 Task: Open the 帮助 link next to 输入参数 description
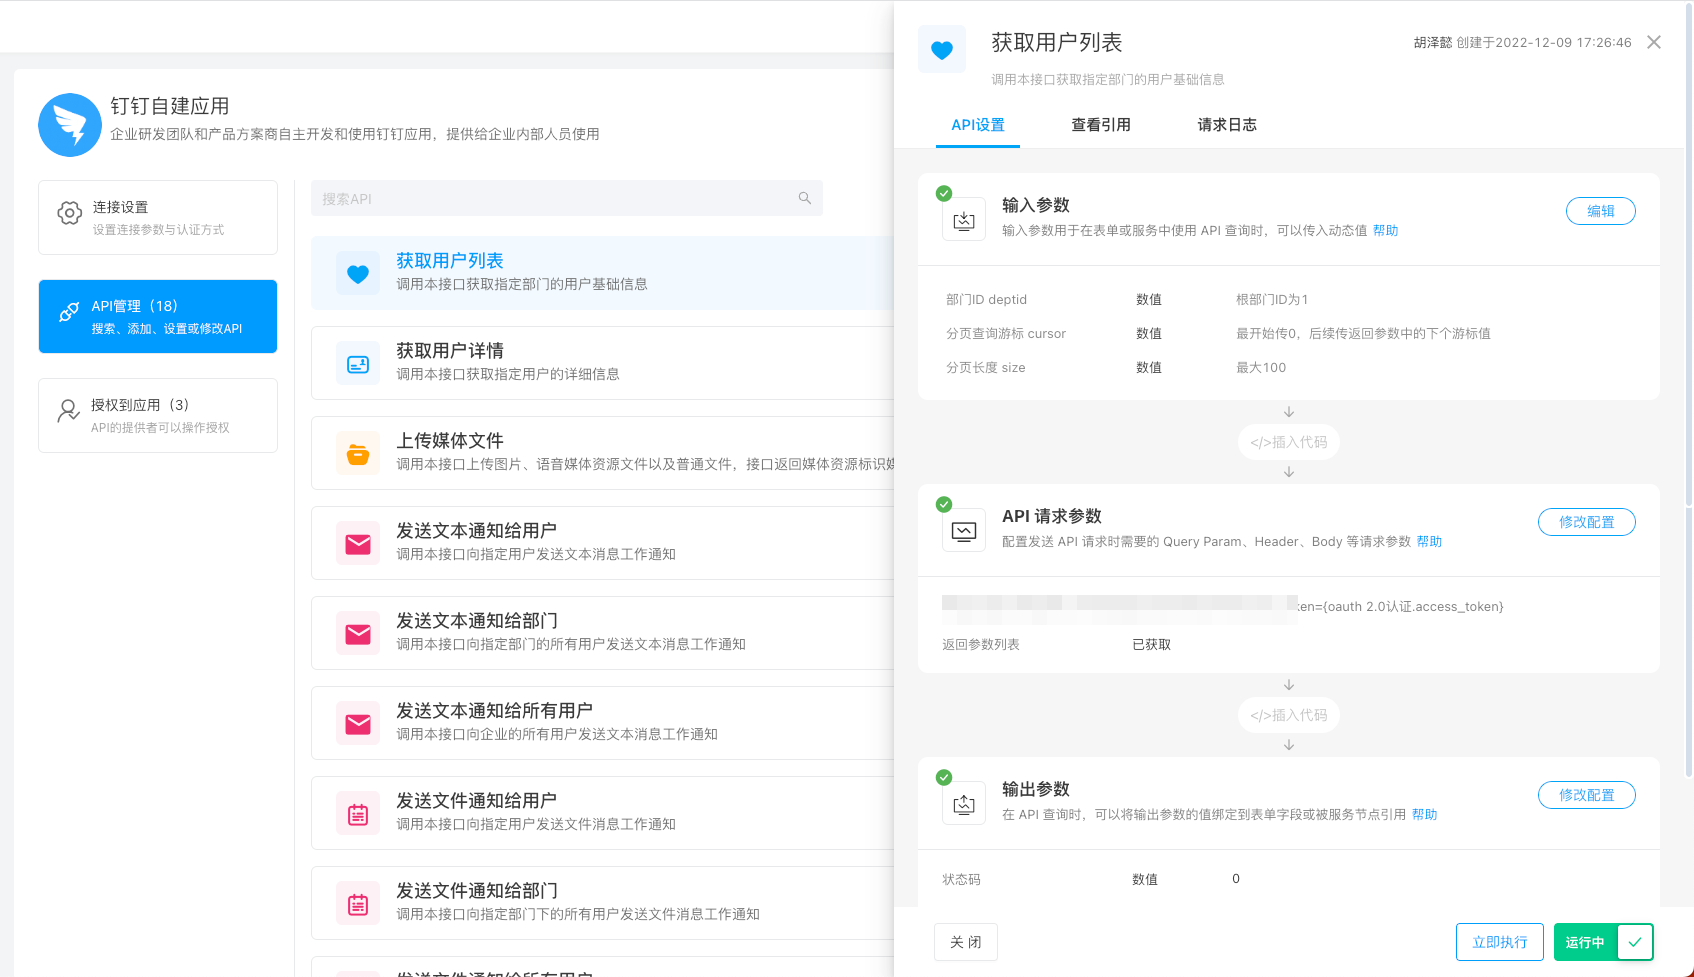coord(1386,230)
